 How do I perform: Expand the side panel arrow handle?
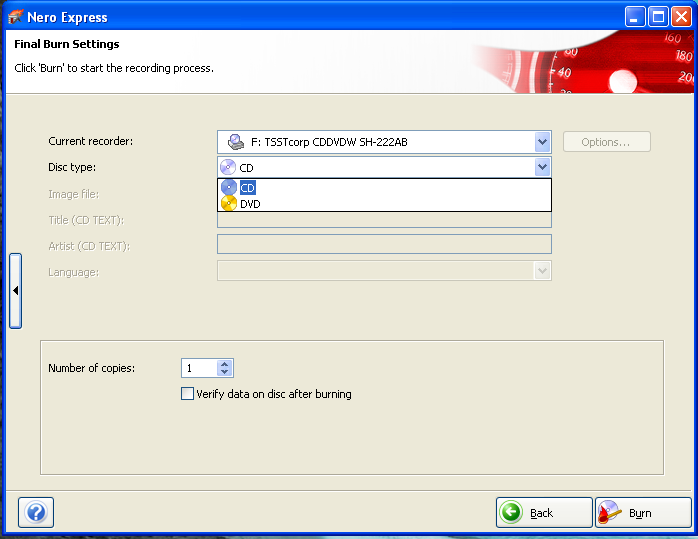[16, 291]
